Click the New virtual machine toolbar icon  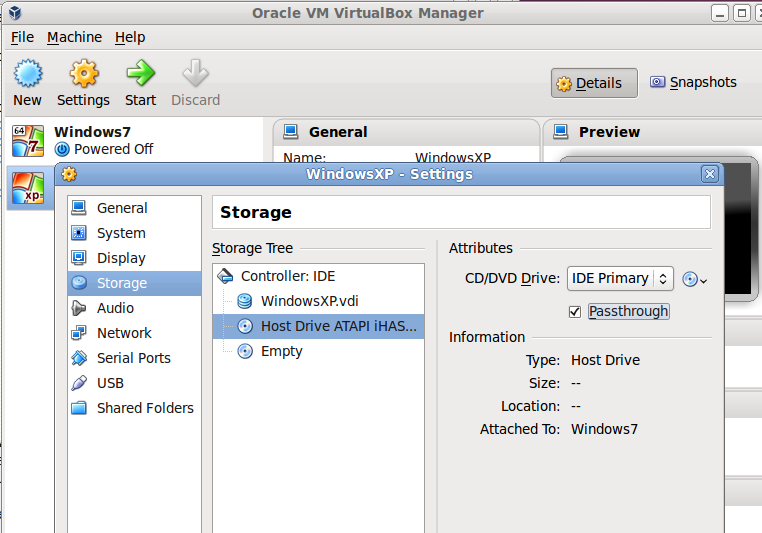tap(28, 73)
